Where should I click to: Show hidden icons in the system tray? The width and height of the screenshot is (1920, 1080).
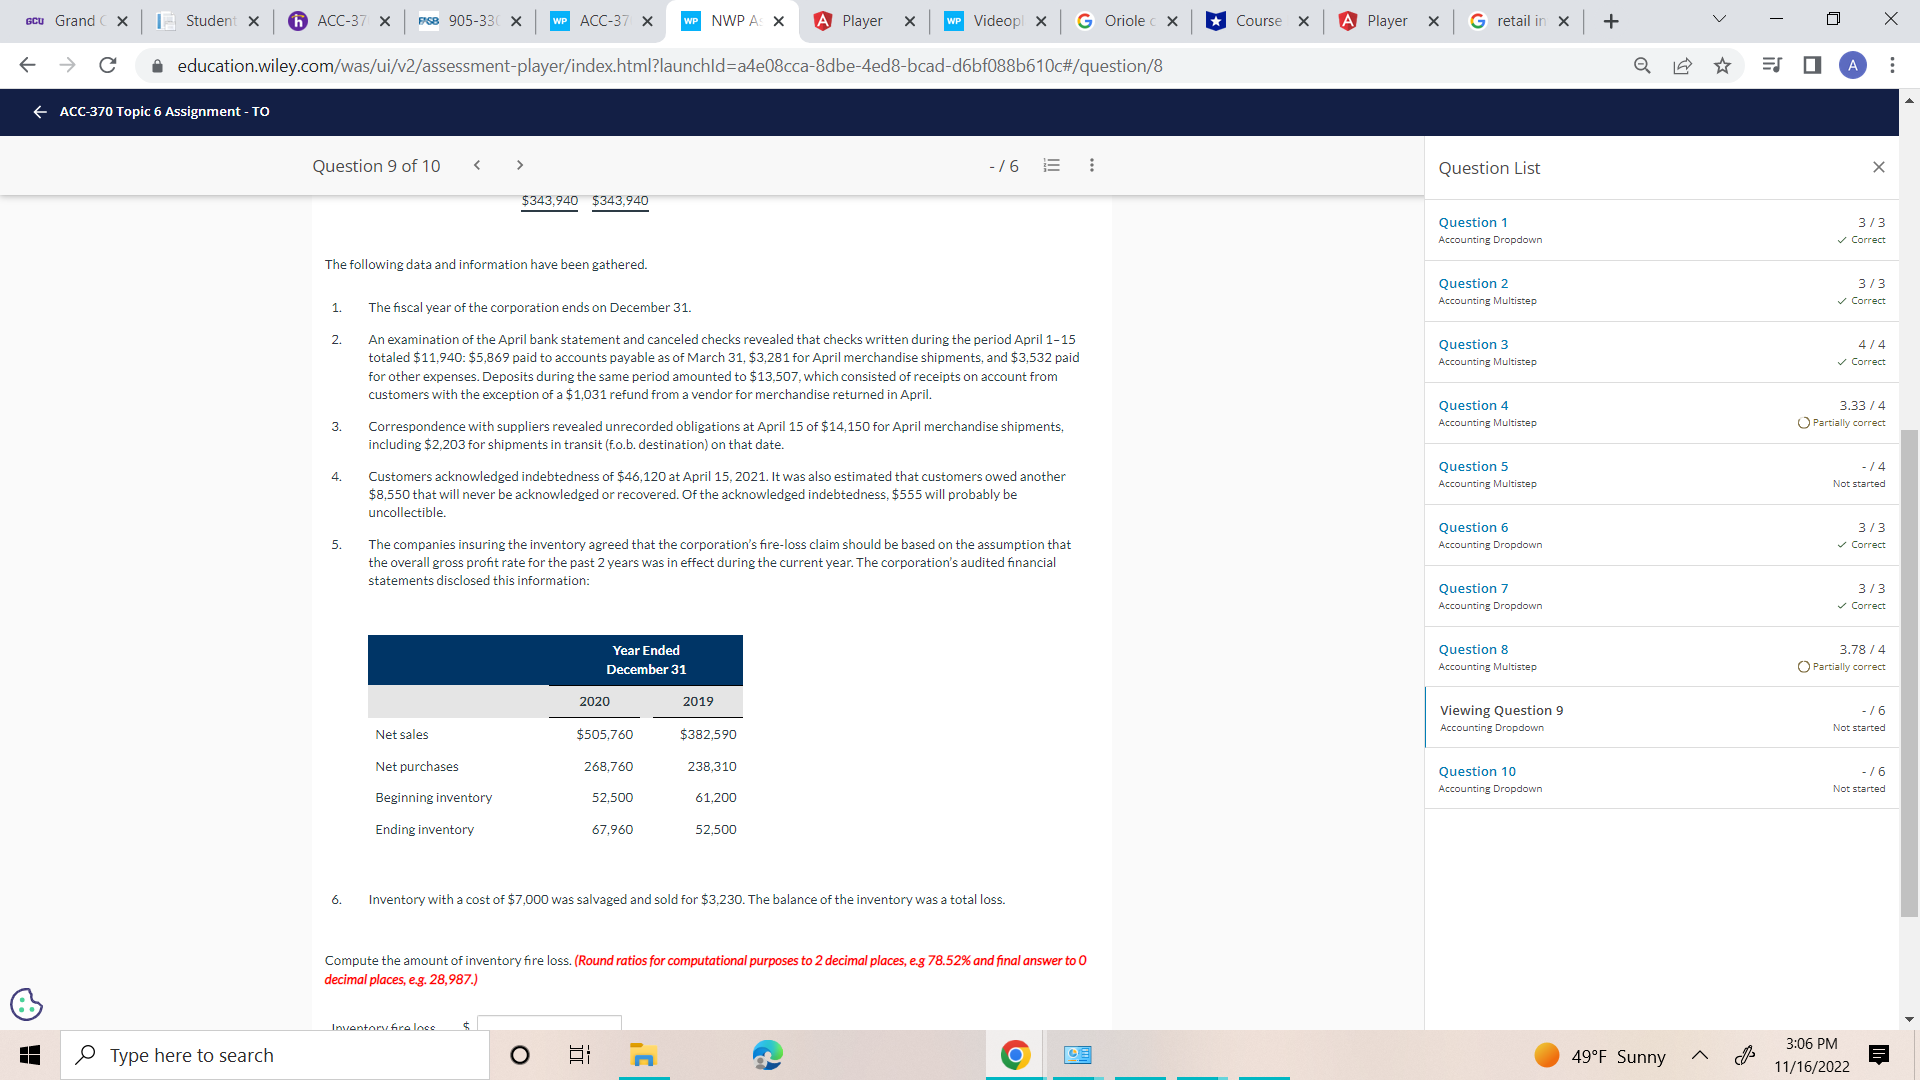[x=1699, y=1055]
